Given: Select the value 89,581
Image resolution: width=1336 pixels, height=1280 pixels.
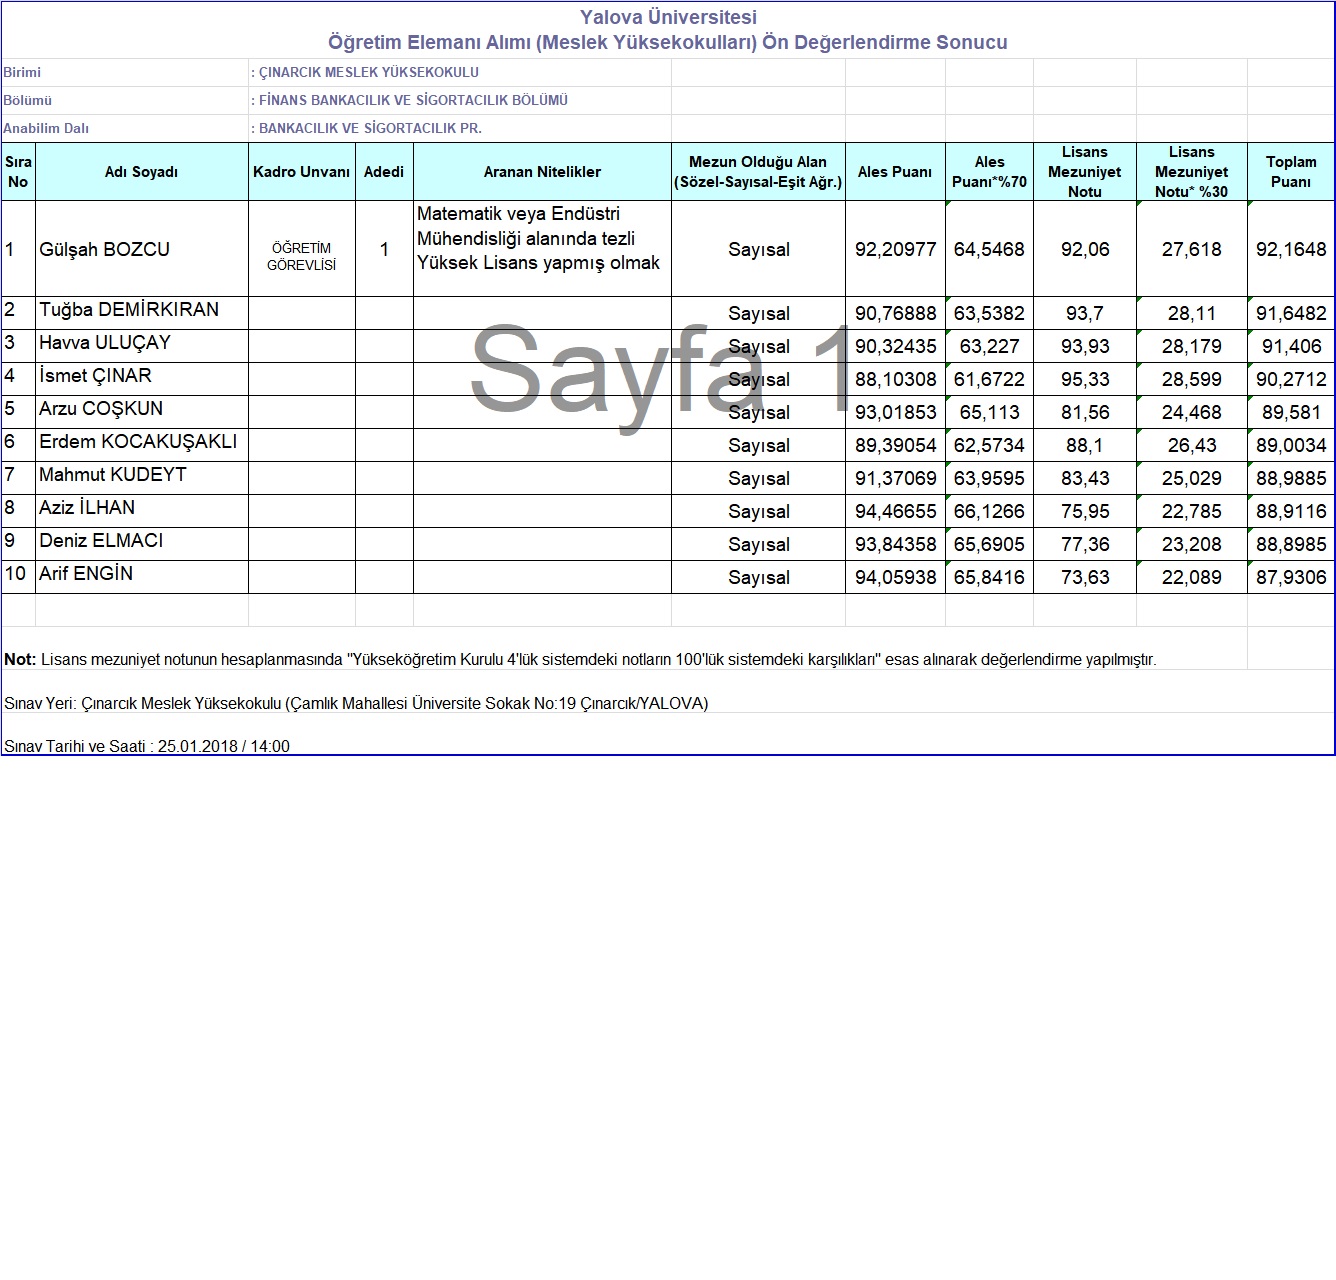Looking at the screenshot, I should click(1291, 412).
